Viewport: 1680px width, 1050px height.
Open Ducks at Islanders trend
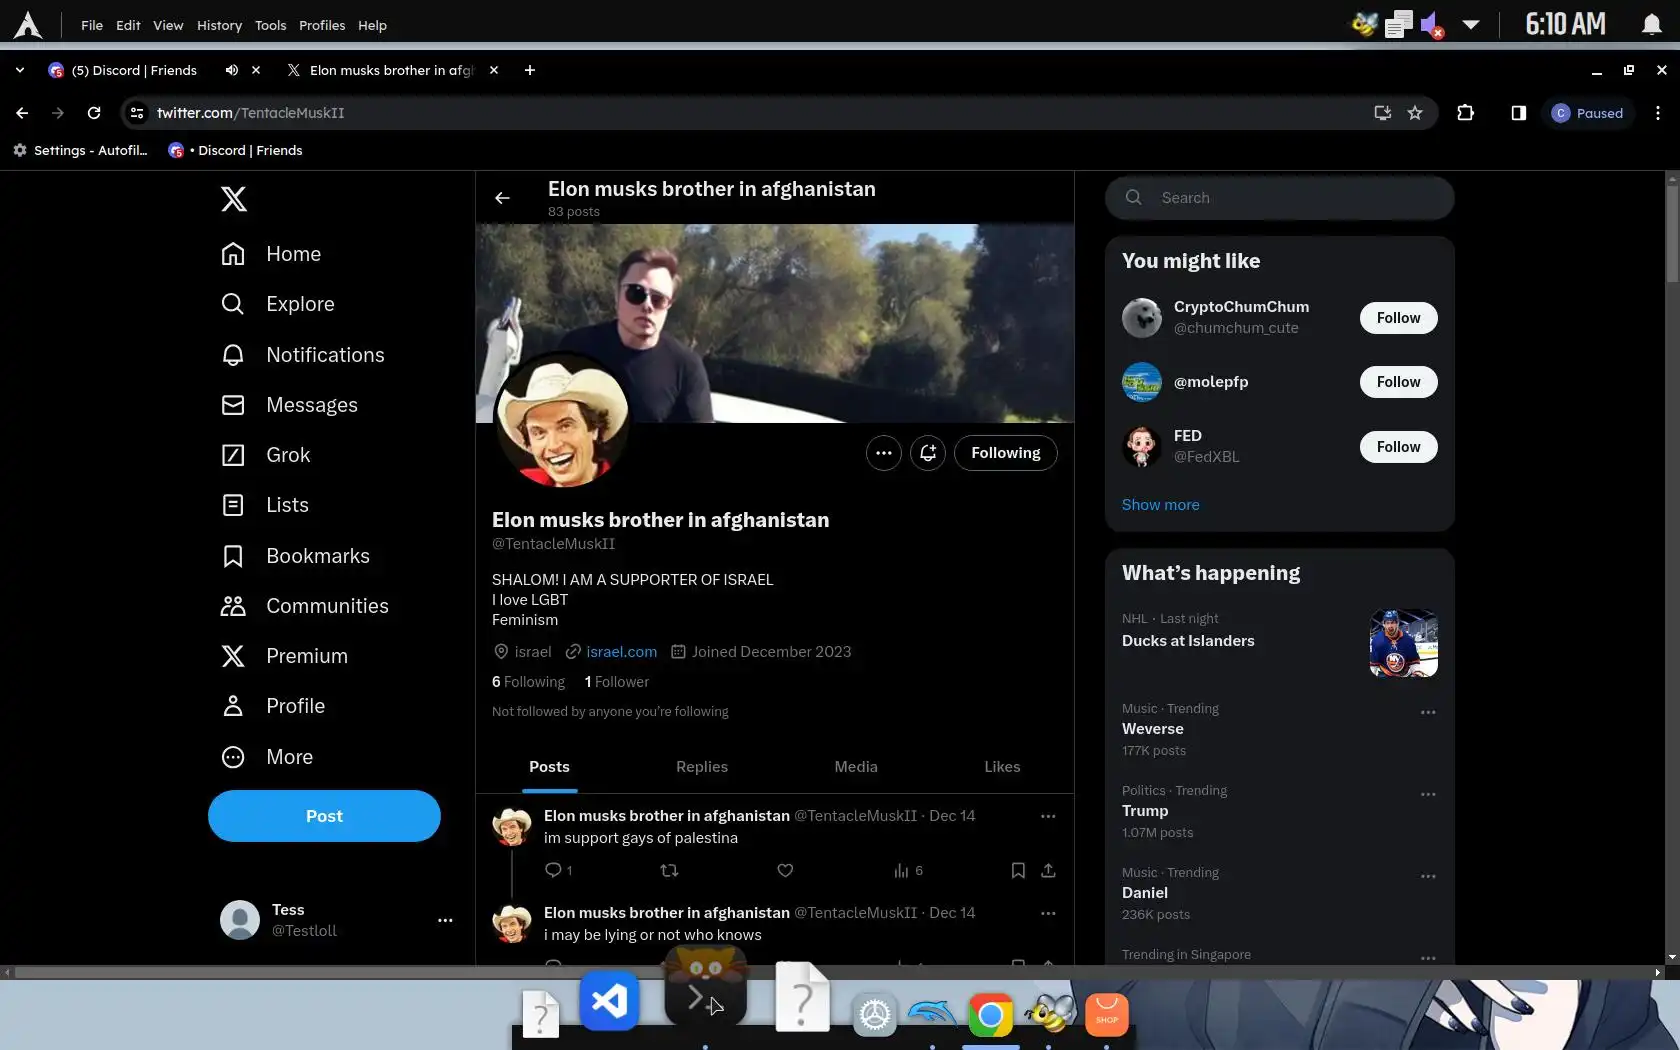click(x=1279, y=641)
